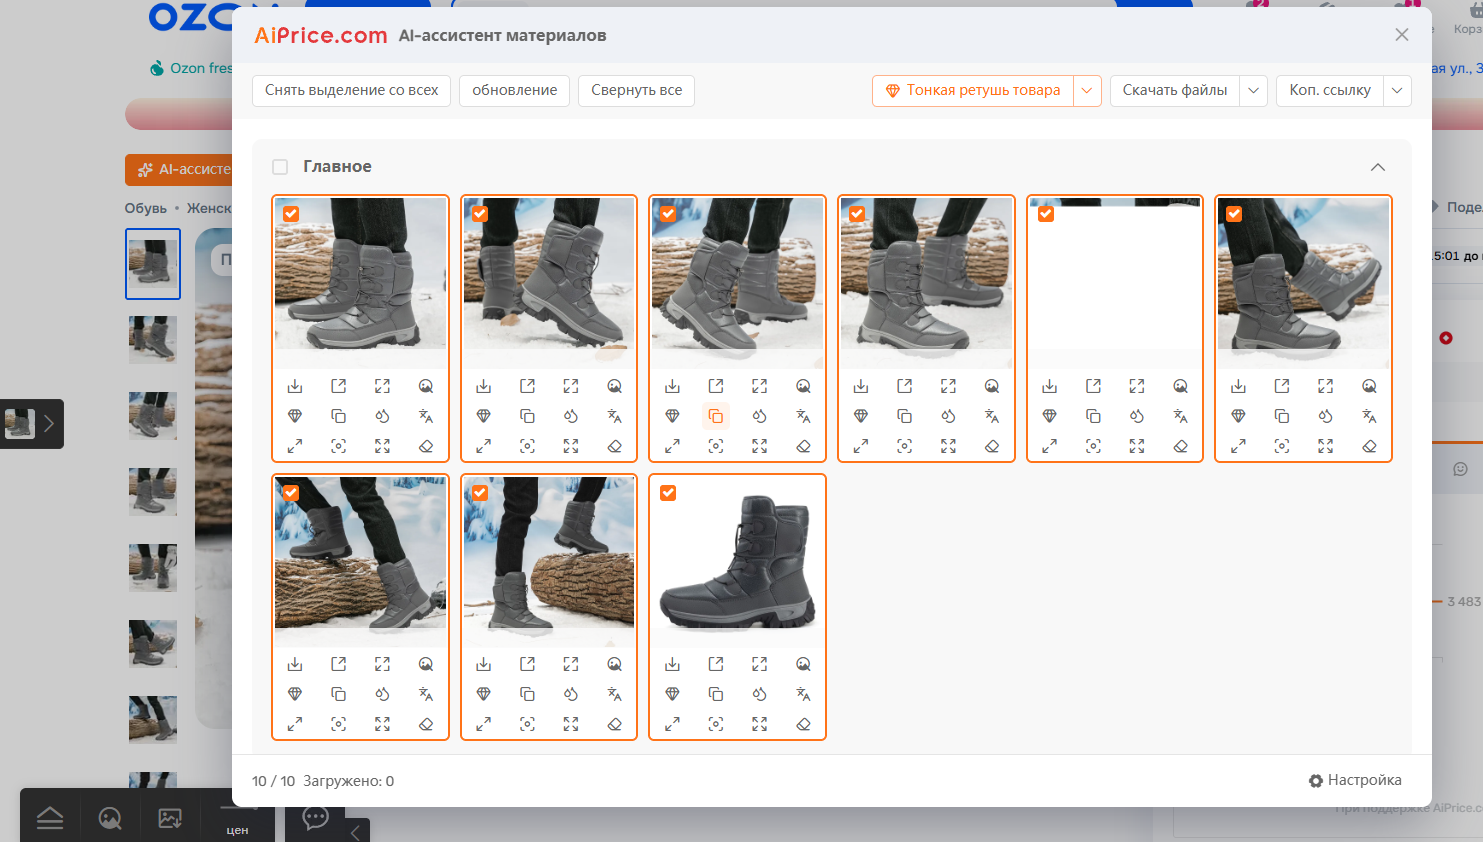1483x842 pixels.
Task: Click eject-style icon in bottom dark toolbar
Action: coord(50,819)
